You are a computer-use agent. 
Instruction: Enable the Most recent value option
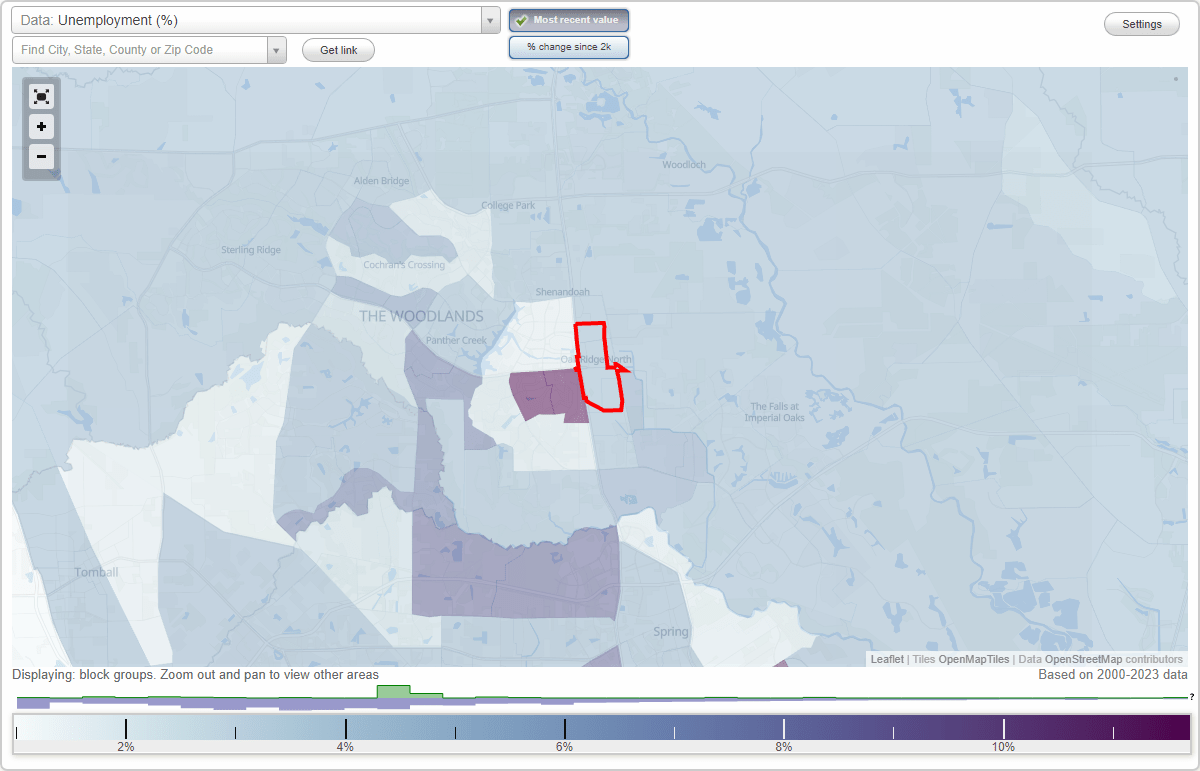click(x=569, y=20)
